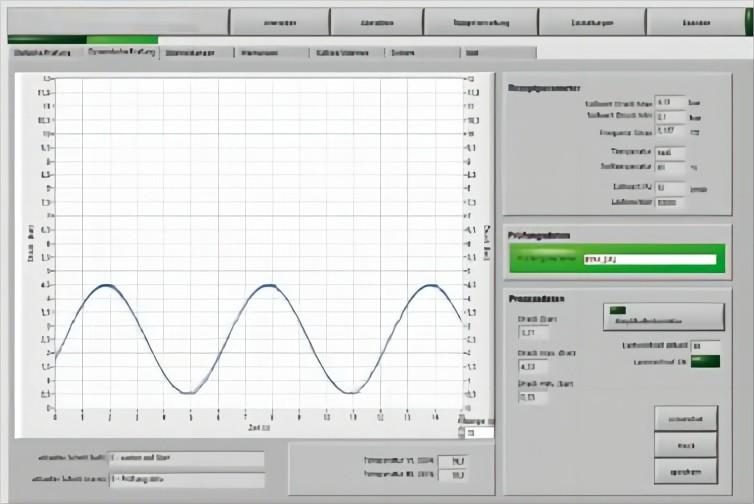This screenshot has width=754, height=504.
Task: Click the top button of the three-stack
Action: pos(686,419)
